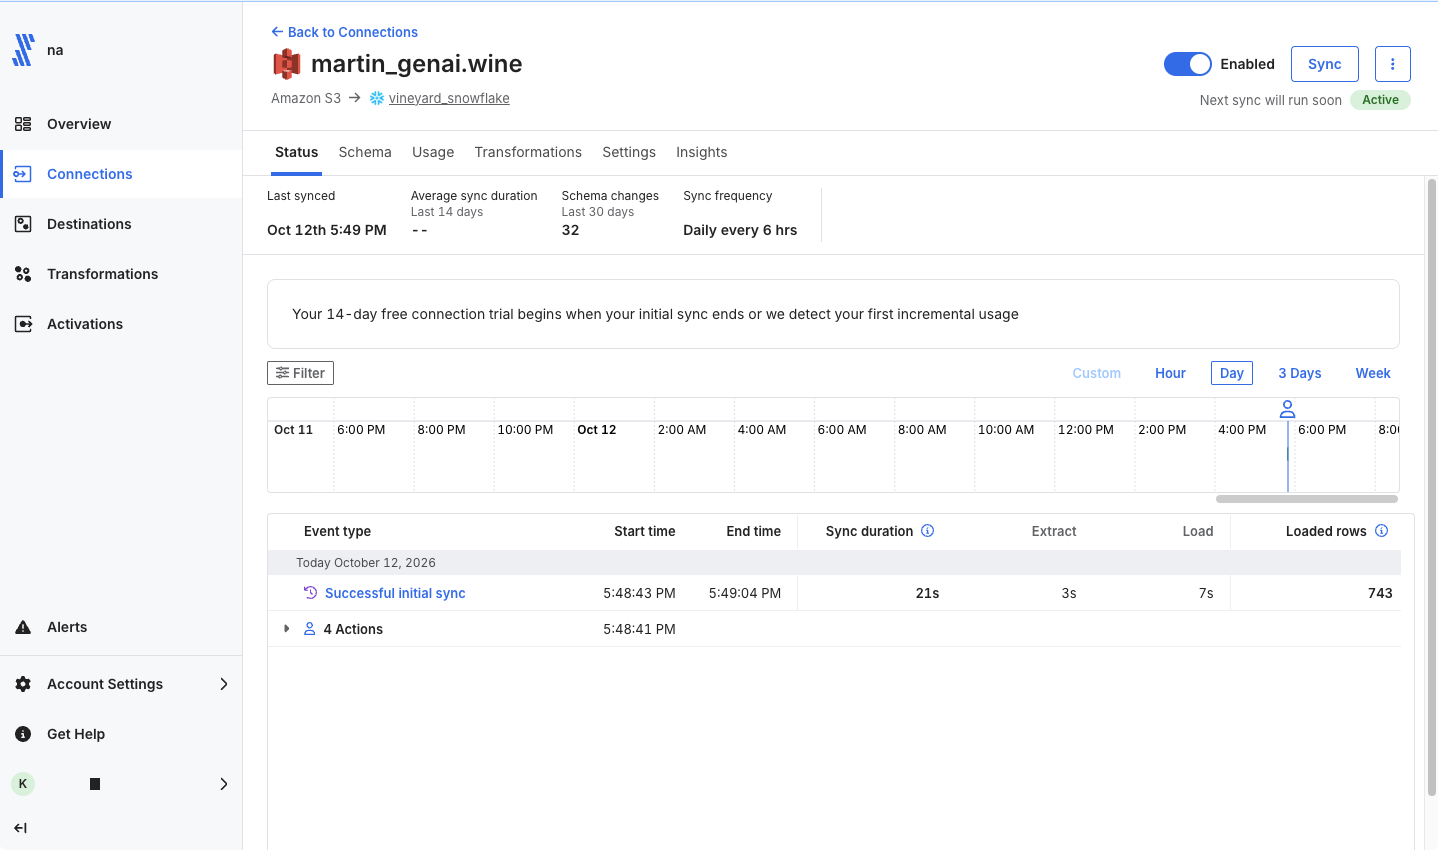Click the Connections sidebar icon
This screenshot has height=850, width=1438.
click(23, 174)
